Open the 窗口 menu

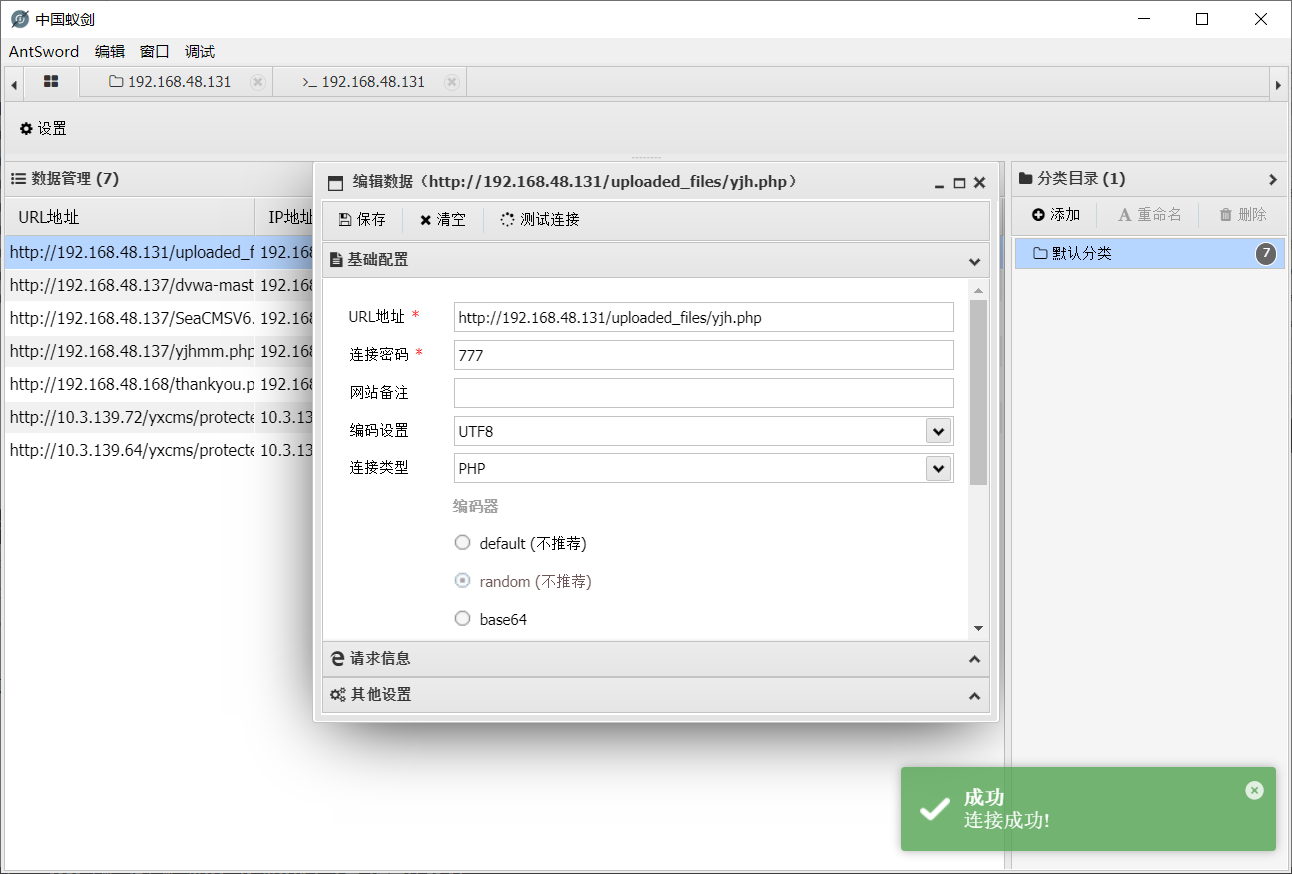tap(155, 52)
